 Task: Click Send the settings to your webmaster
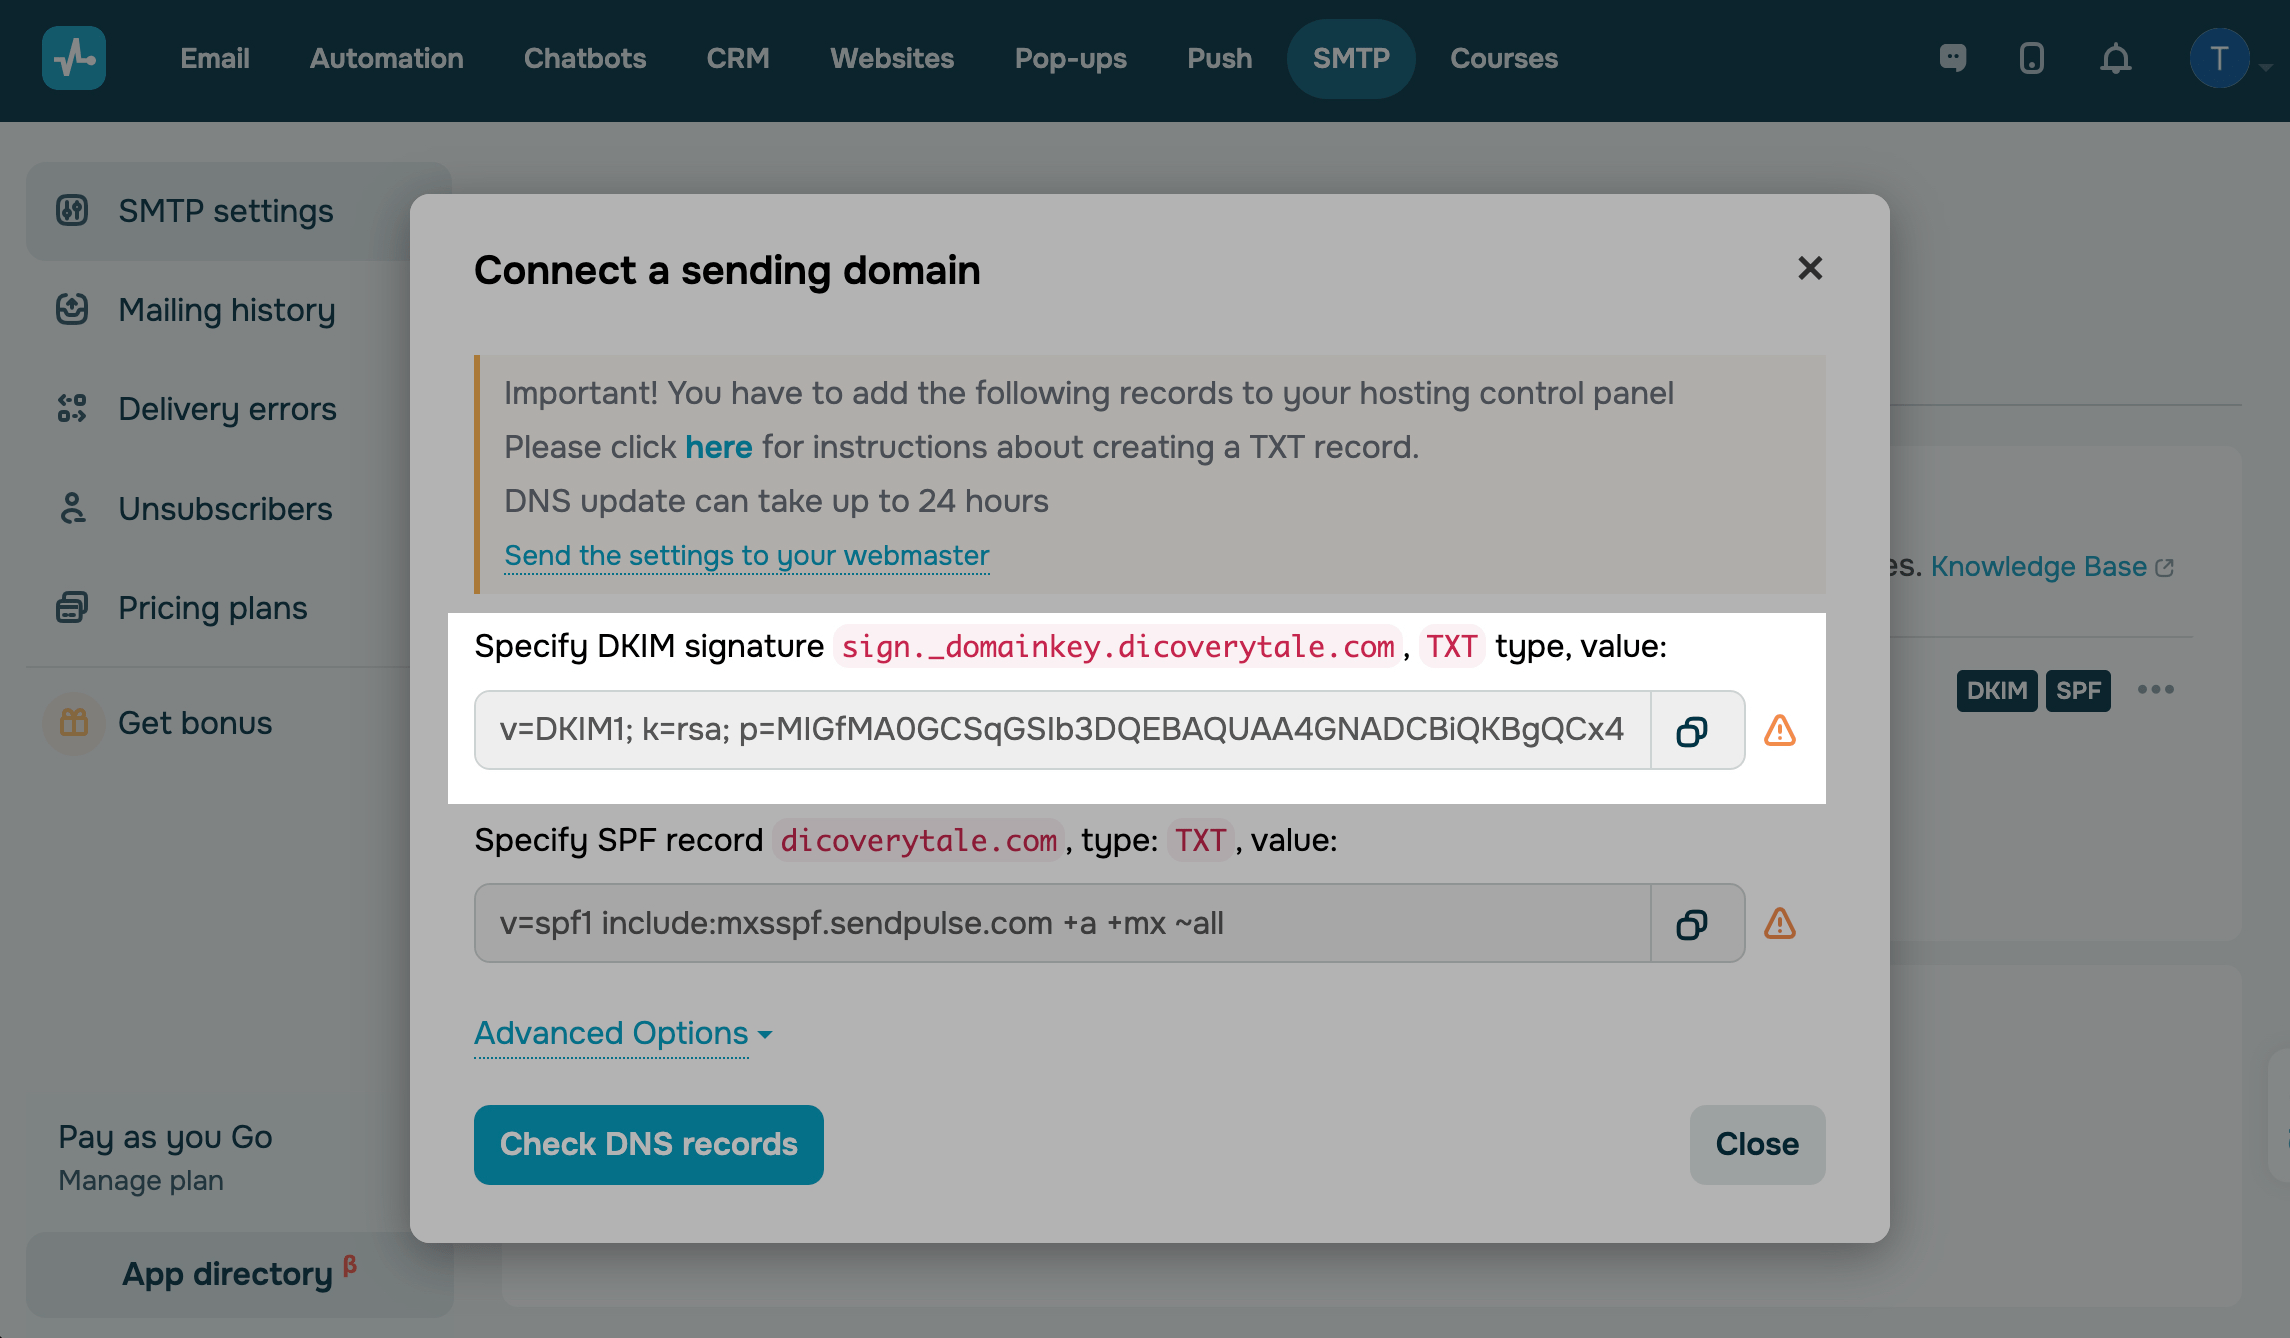pyautogui.click(x=746, y=556)
